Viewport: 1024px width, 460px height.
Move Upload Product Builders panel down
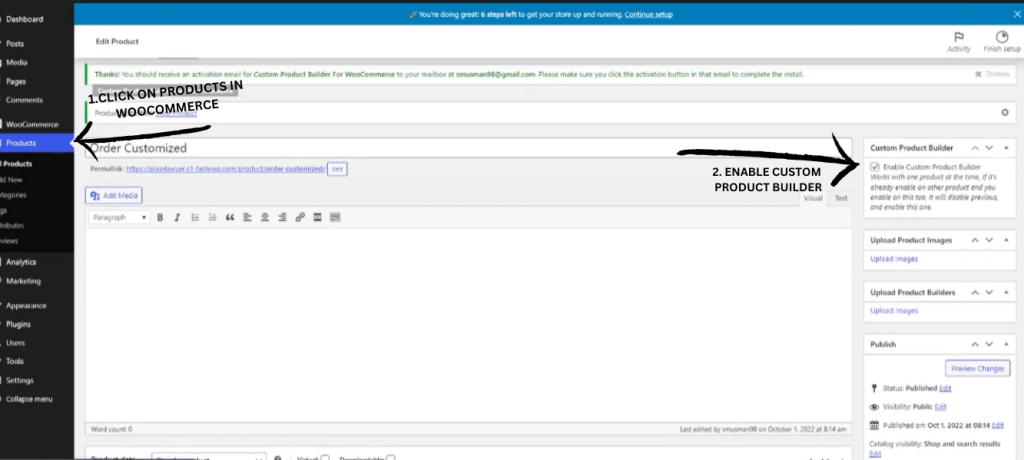[x=989, y=293]
